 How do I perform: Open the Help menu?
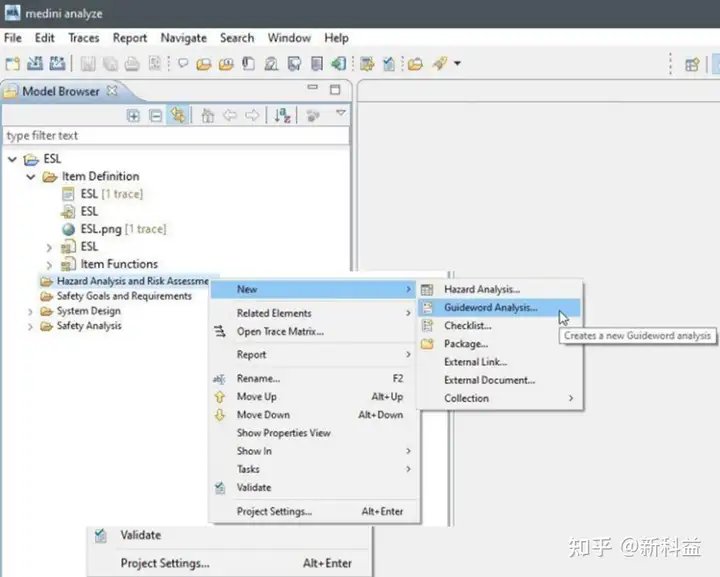(337, 38)
